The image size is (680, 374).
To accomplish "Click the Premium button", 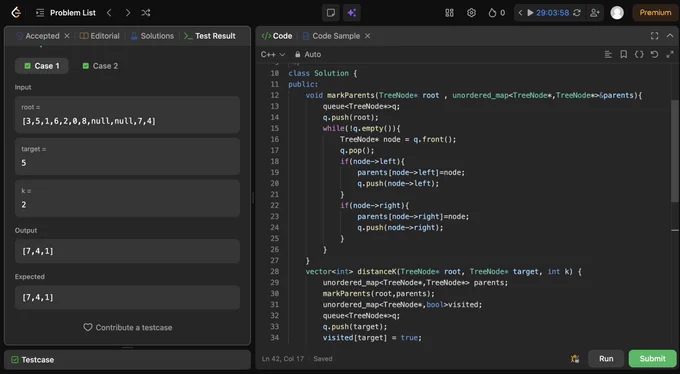I will click(x=655, y=13).
